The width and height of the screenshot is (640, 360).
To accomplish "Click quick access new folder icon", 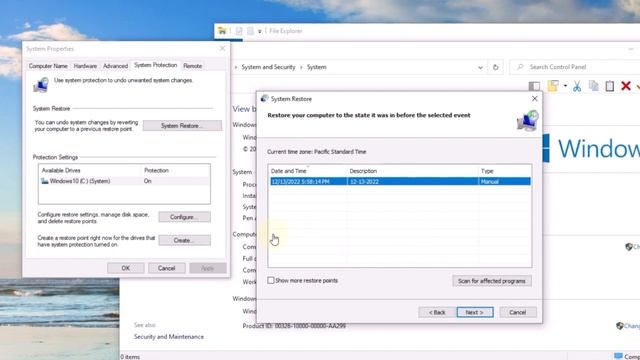I will pyautogui.click(x=250, y=31).
